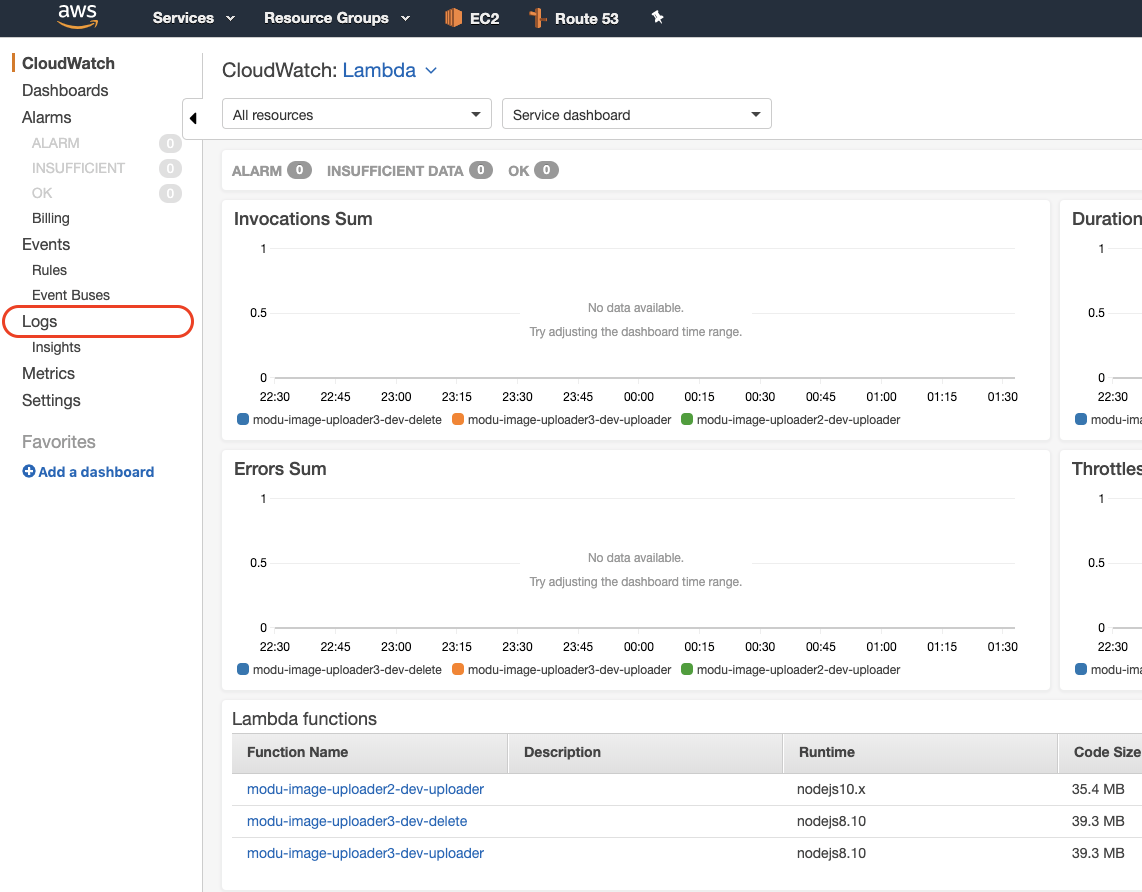Click the Add a dashboard link

95,472
